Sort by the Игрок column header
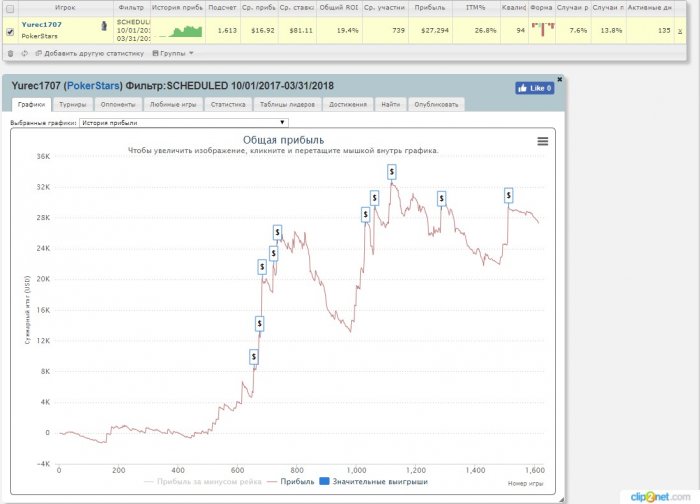Screen dimensions: 700x504 (x=65, y=8)
